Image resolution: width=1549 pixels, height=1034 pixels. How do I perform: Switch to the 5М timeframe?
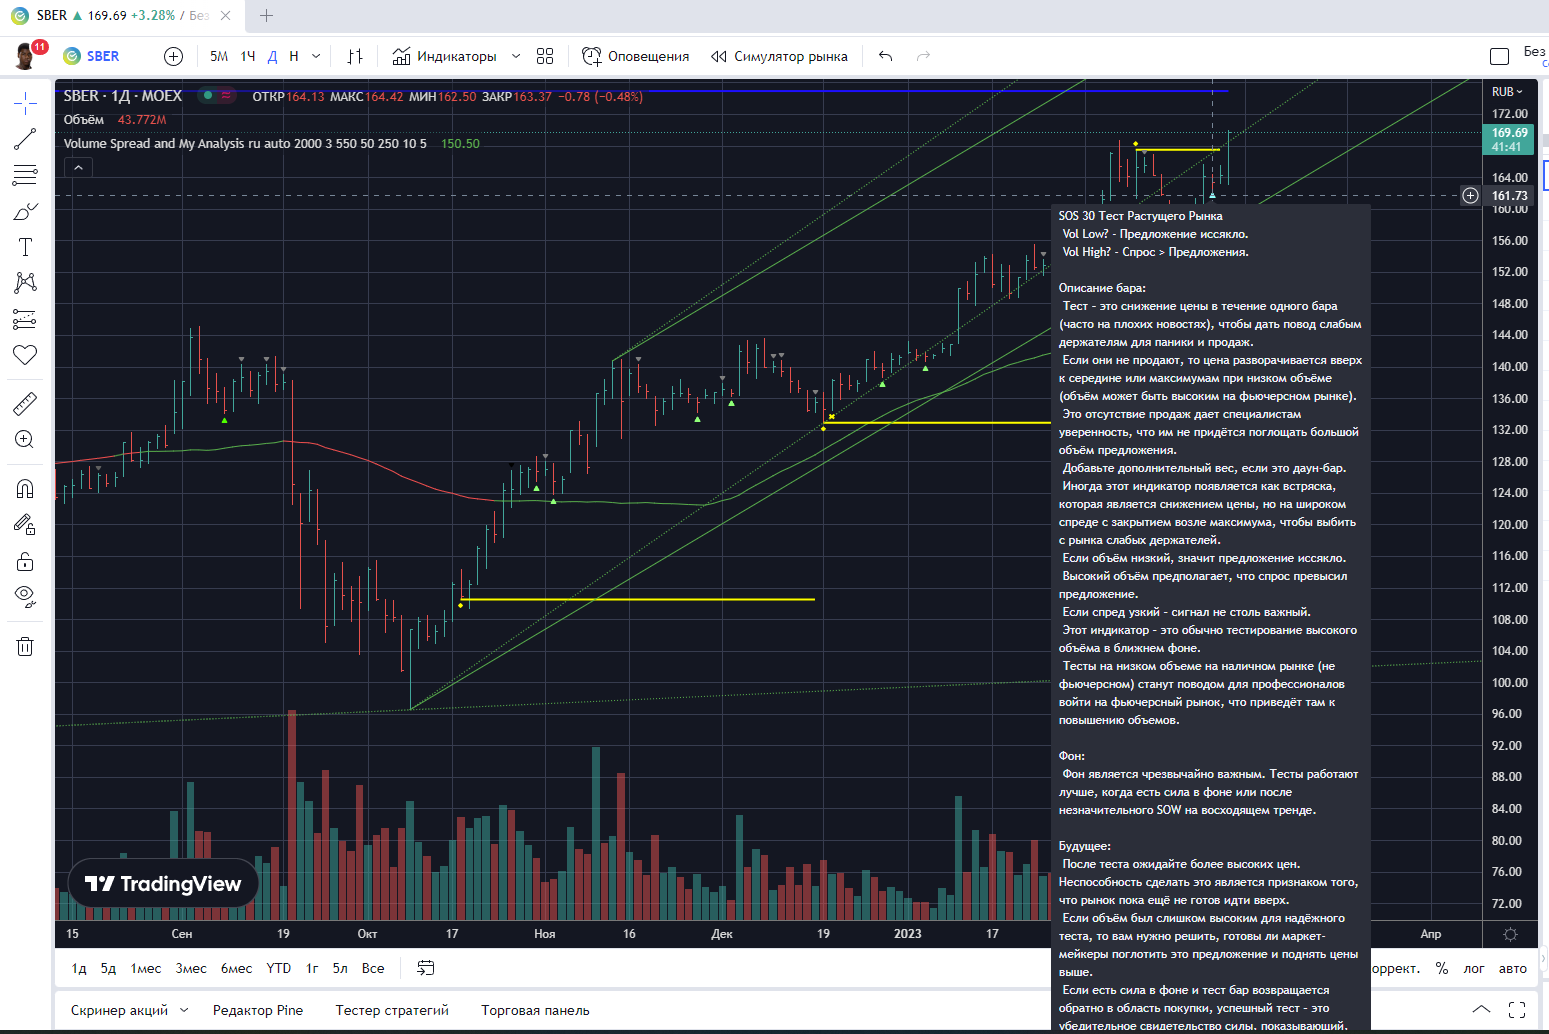[x=219, y=56]
